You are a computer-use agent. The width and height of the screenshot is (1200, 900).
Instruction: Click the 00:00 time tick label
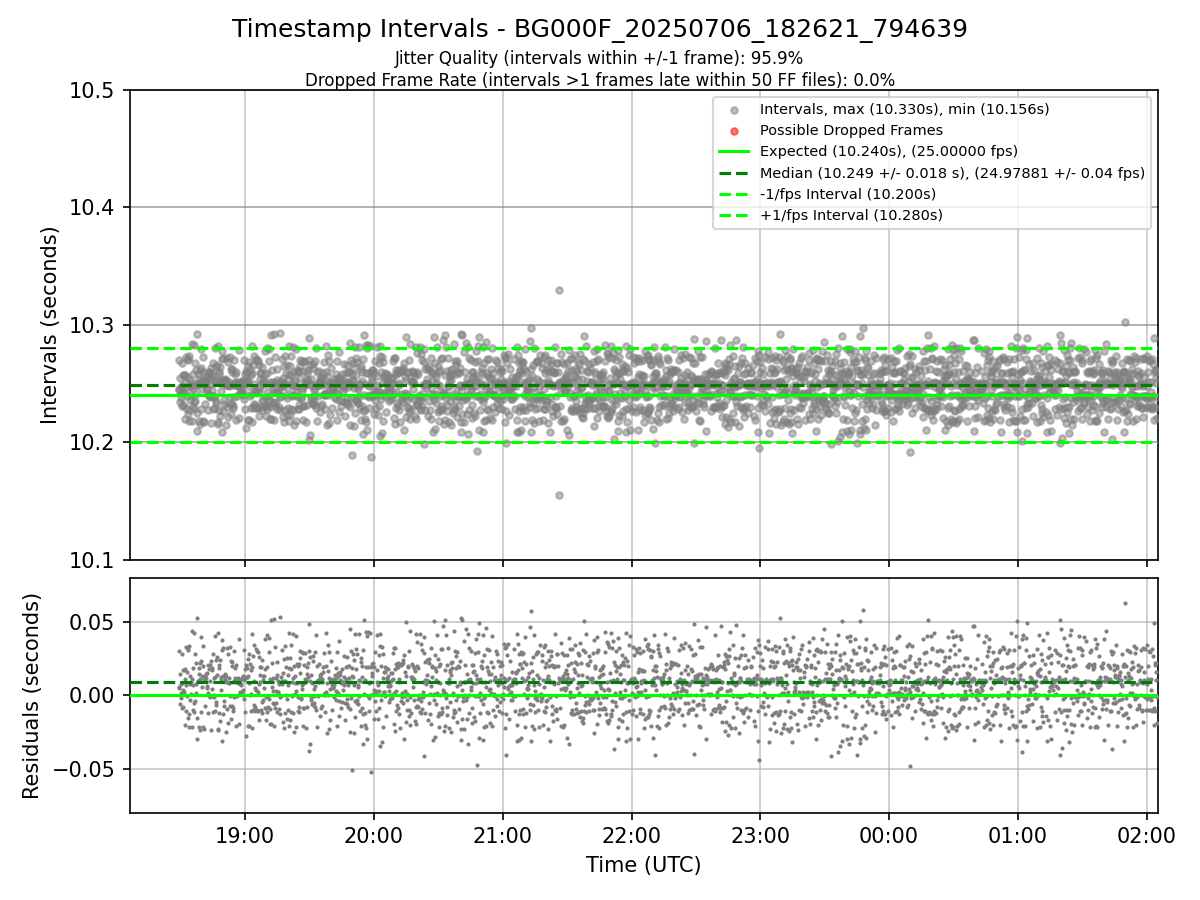coord(889,836)
